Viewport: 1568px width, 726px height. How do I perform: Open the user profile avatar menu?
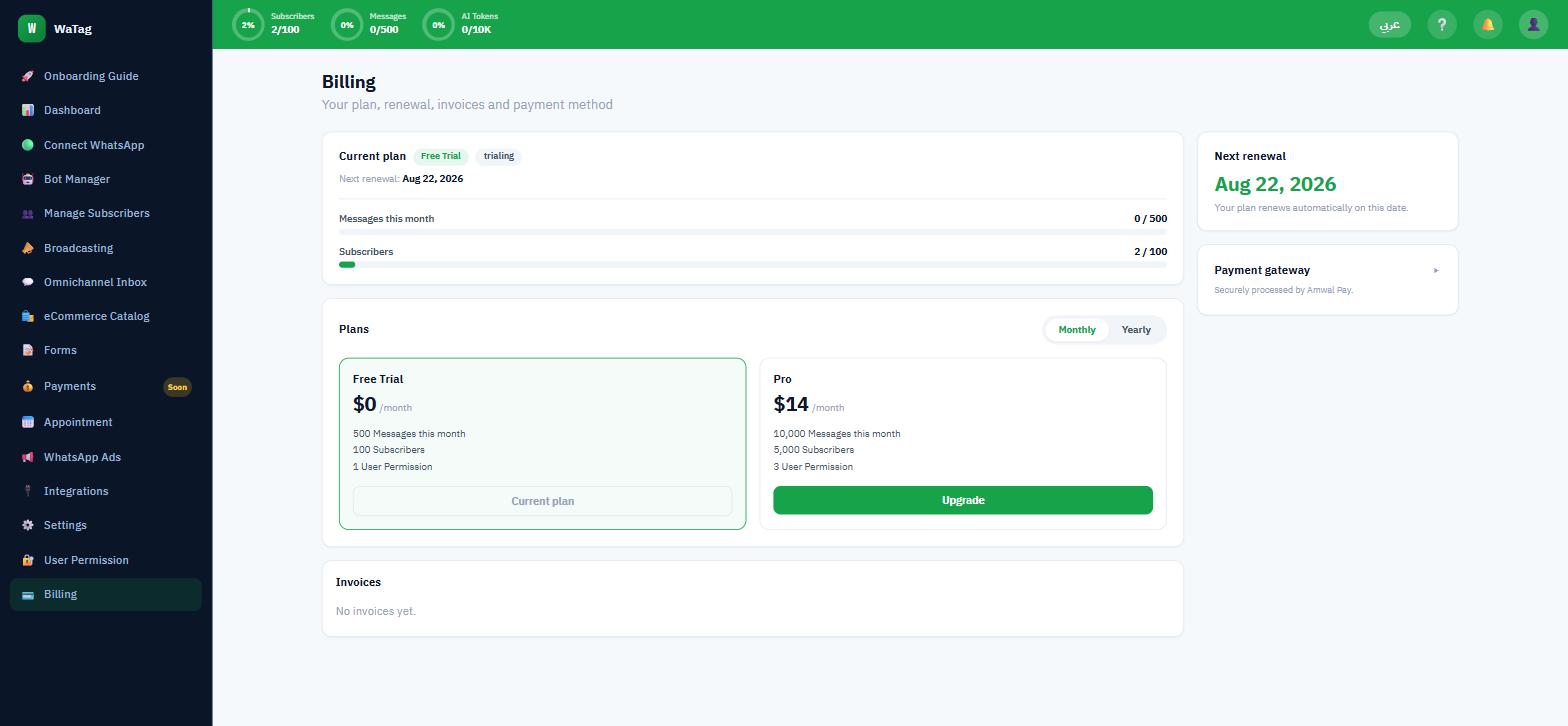point(1533,25)
